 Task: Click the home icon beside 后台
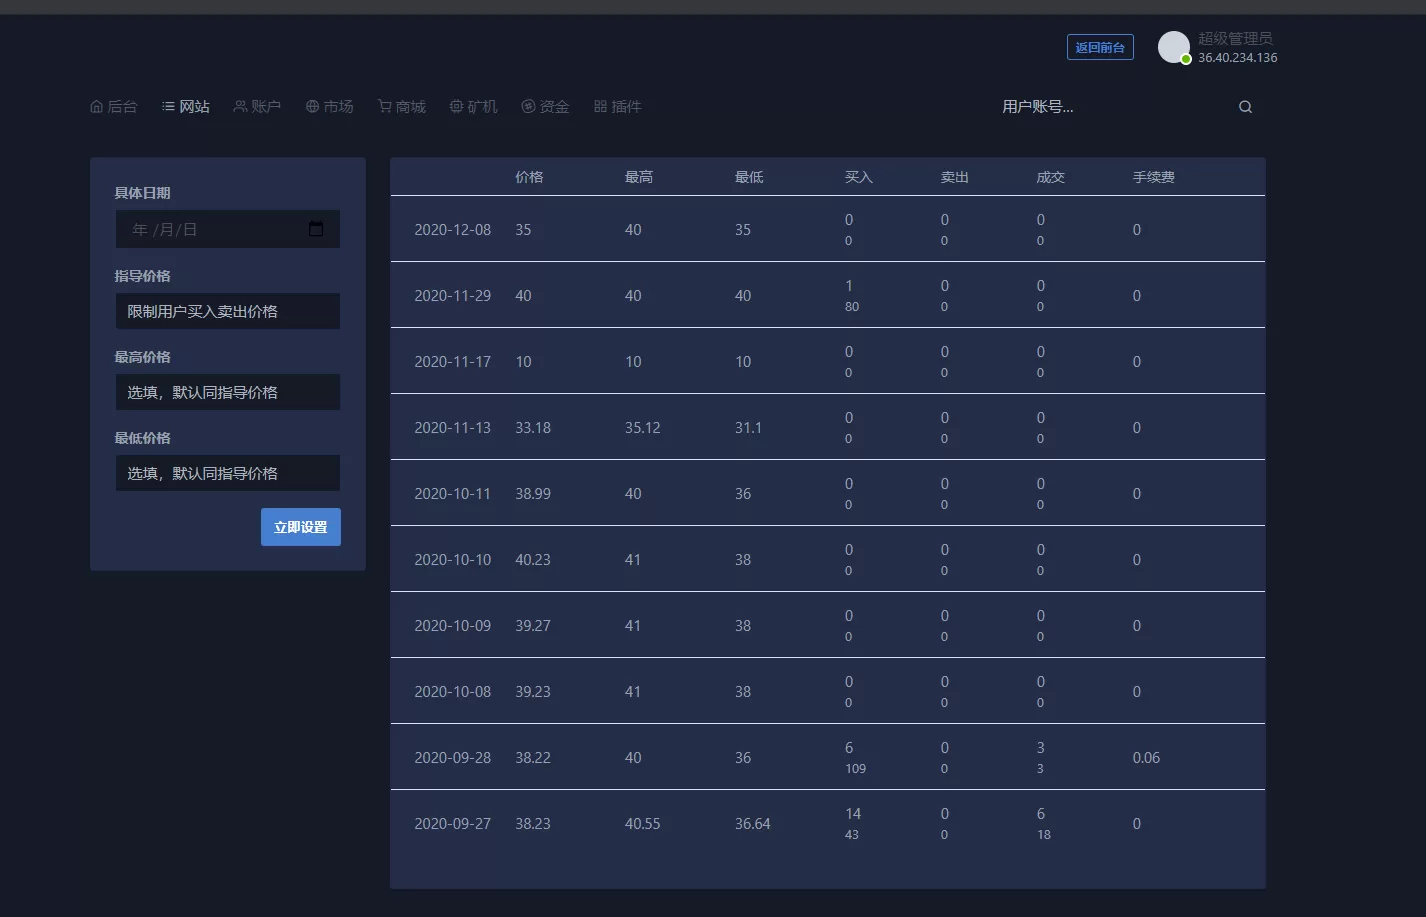(96, 106)
